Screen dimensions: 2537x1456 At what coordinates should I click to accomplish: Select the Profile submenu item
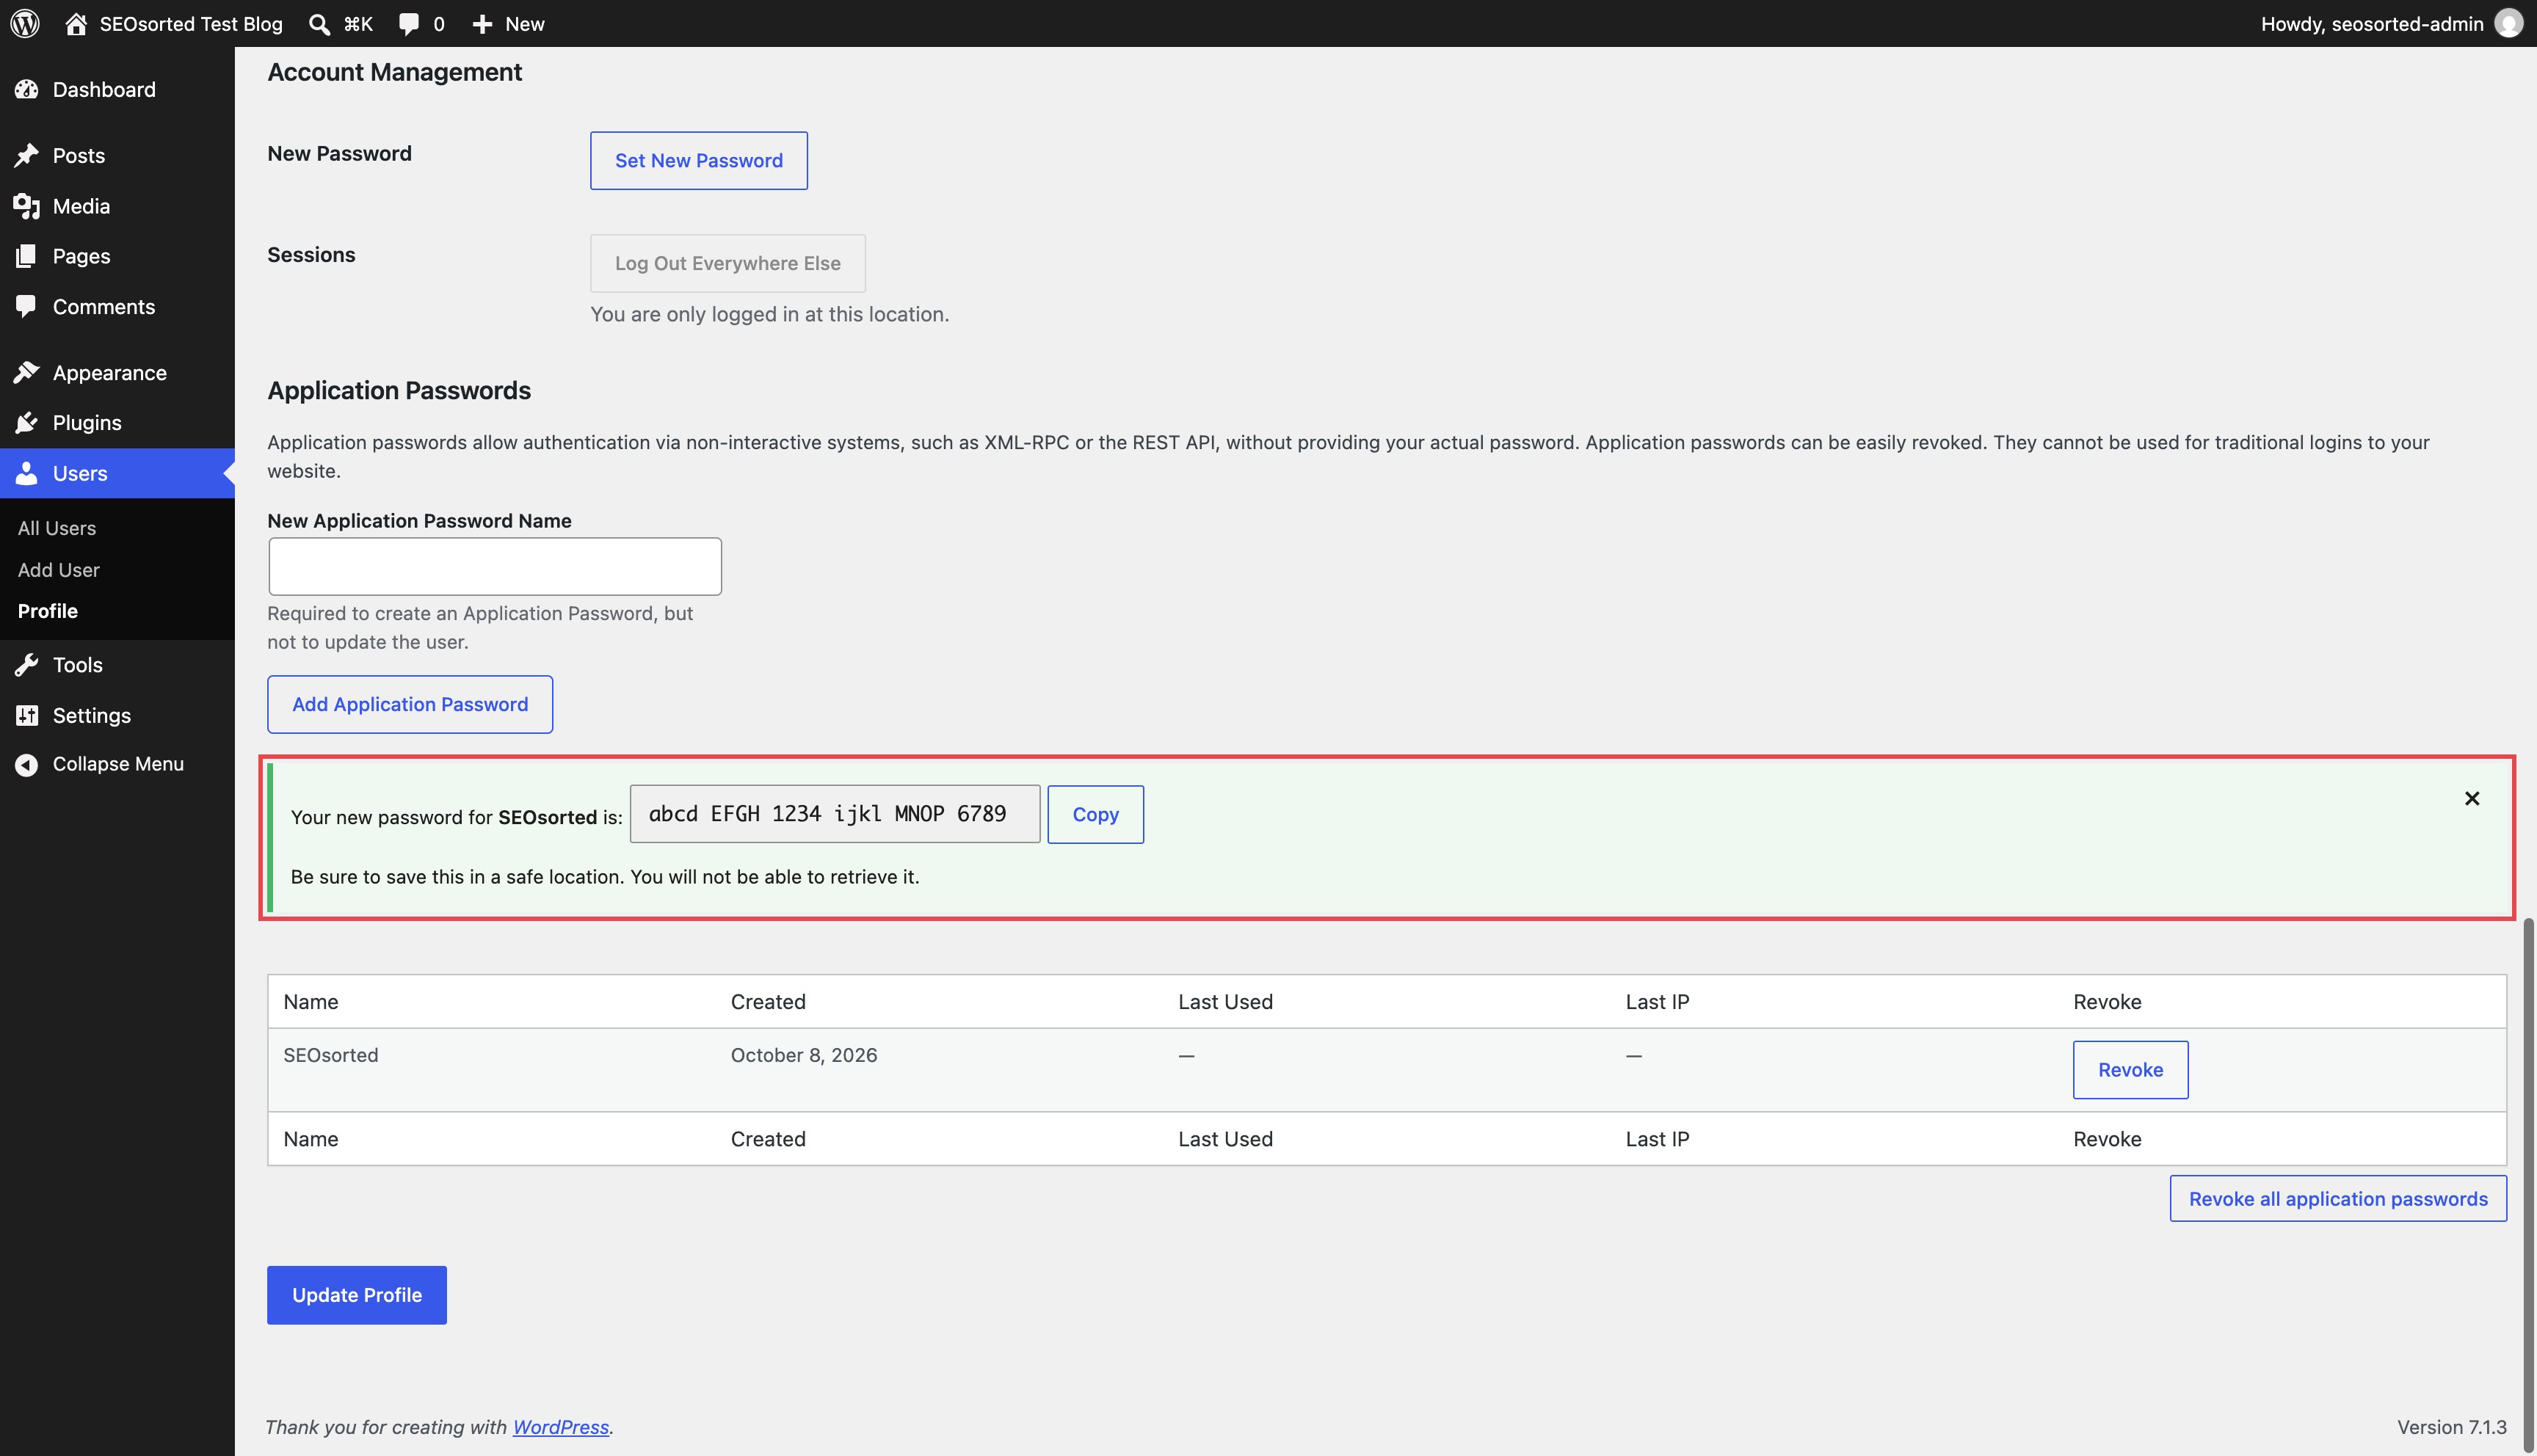click(48, 611)
